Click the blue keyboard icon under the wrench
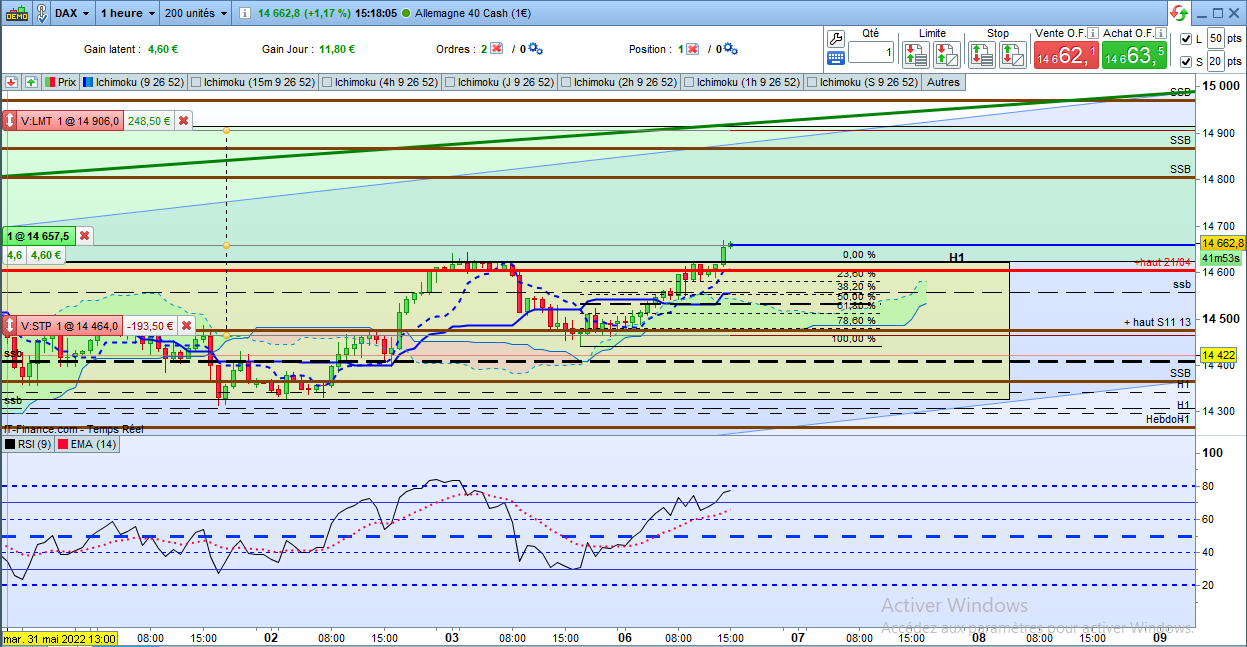This screenshot has height=647, width=1247. pyautogui.click(x=836, y=58)
